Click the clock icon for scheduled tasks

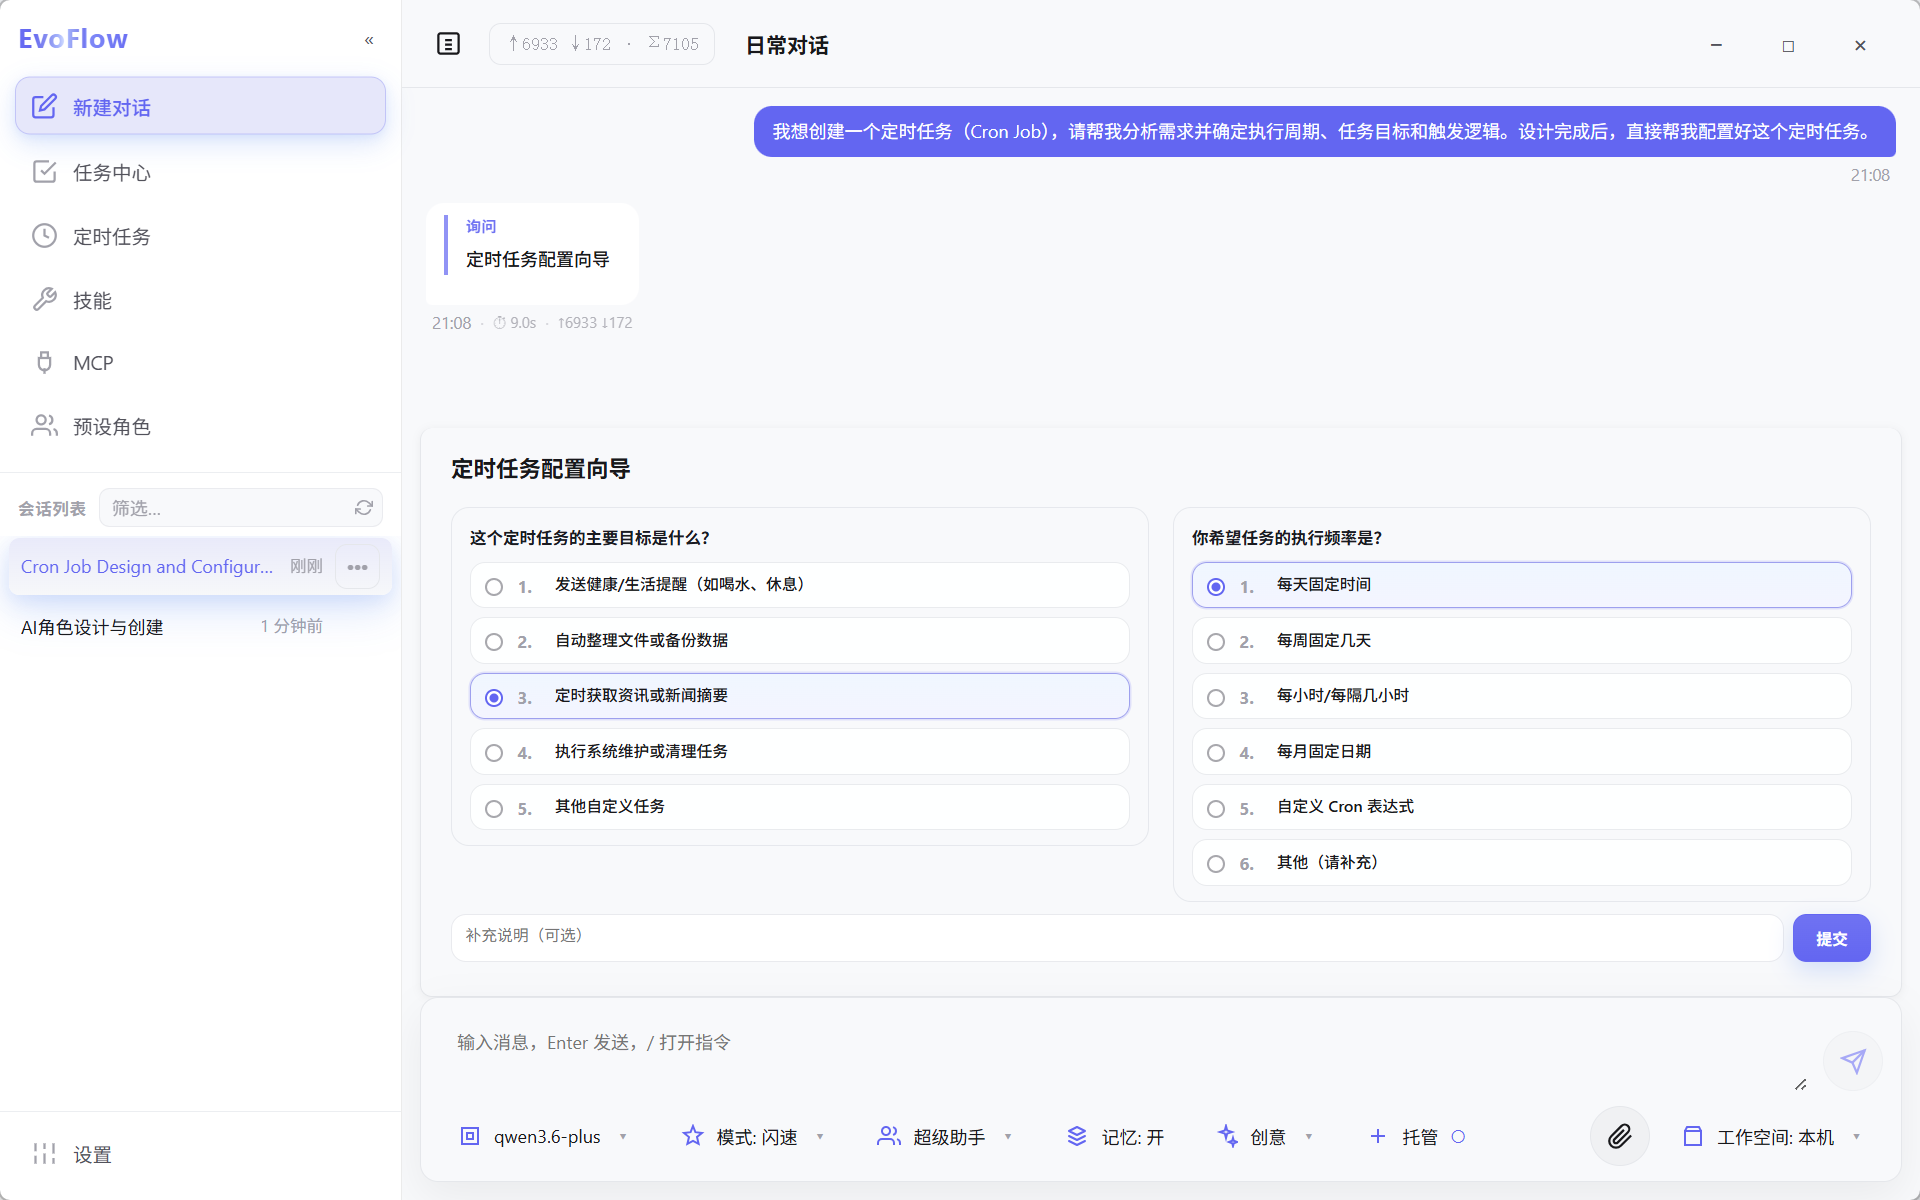click(x=44, y=236)
